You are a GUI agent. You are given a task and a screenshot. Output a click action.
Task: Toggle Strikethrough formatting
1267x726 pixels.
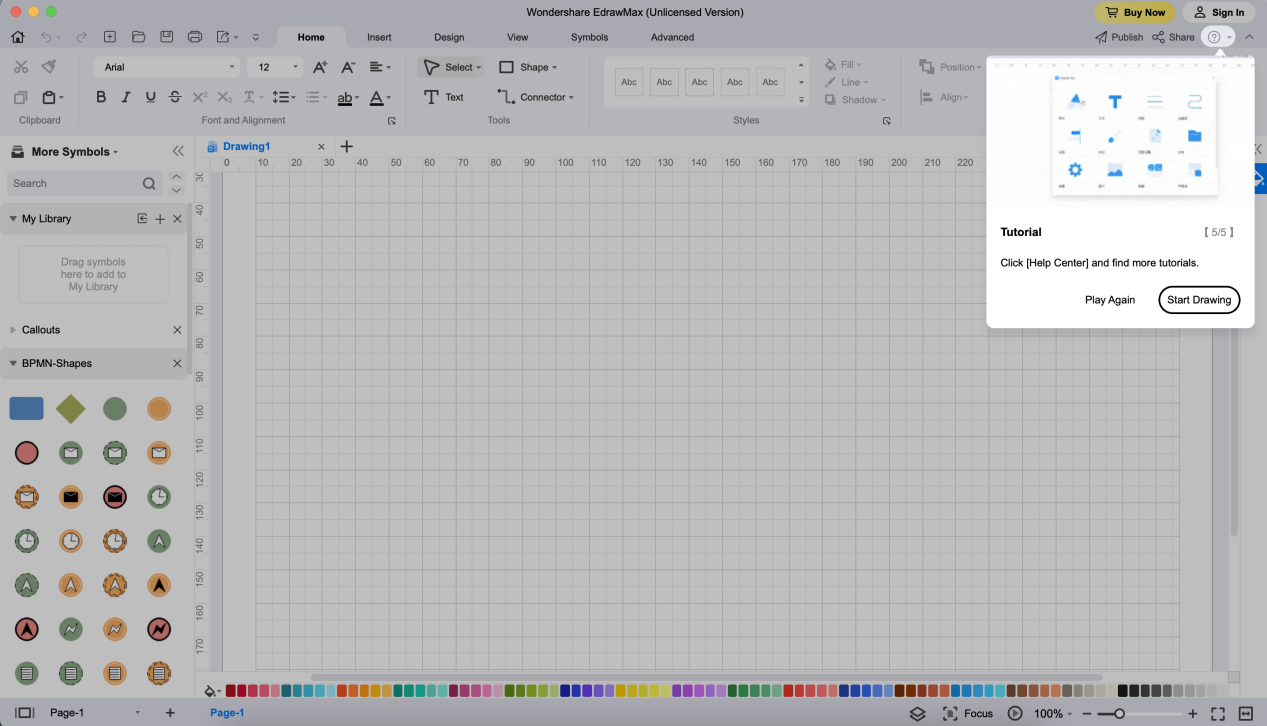[175, 97]
